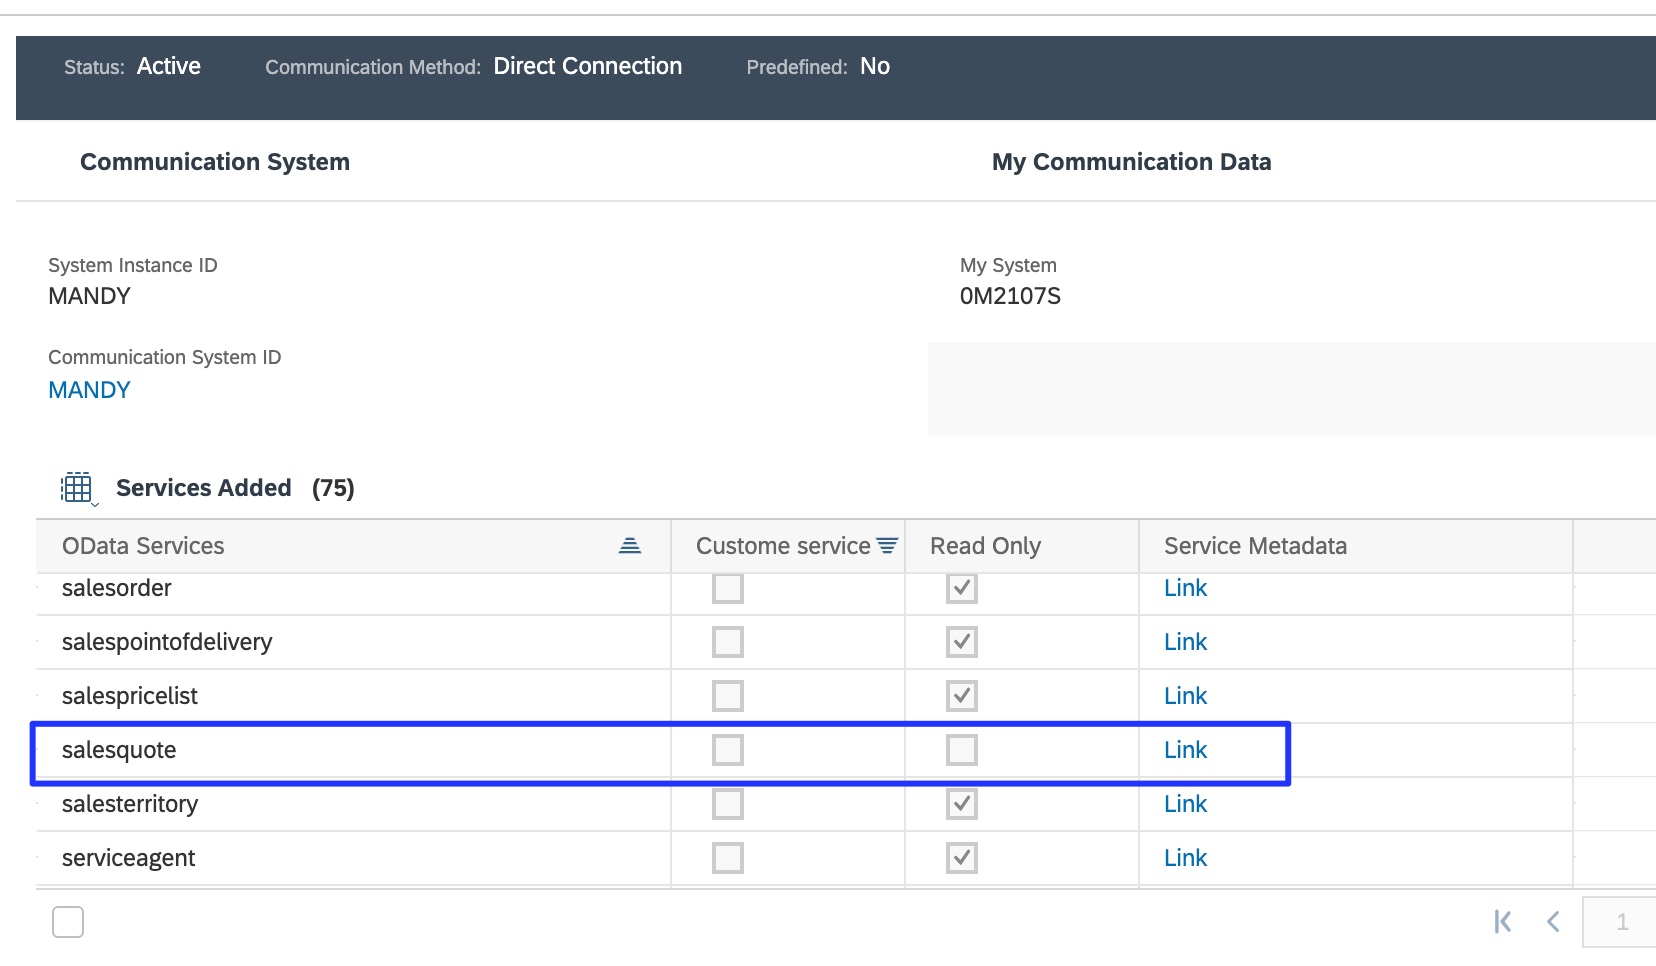Click the select-all checkbox below the table
Image resolution: width=1656 pixels, height=966 pixels.
coord(67,921)
